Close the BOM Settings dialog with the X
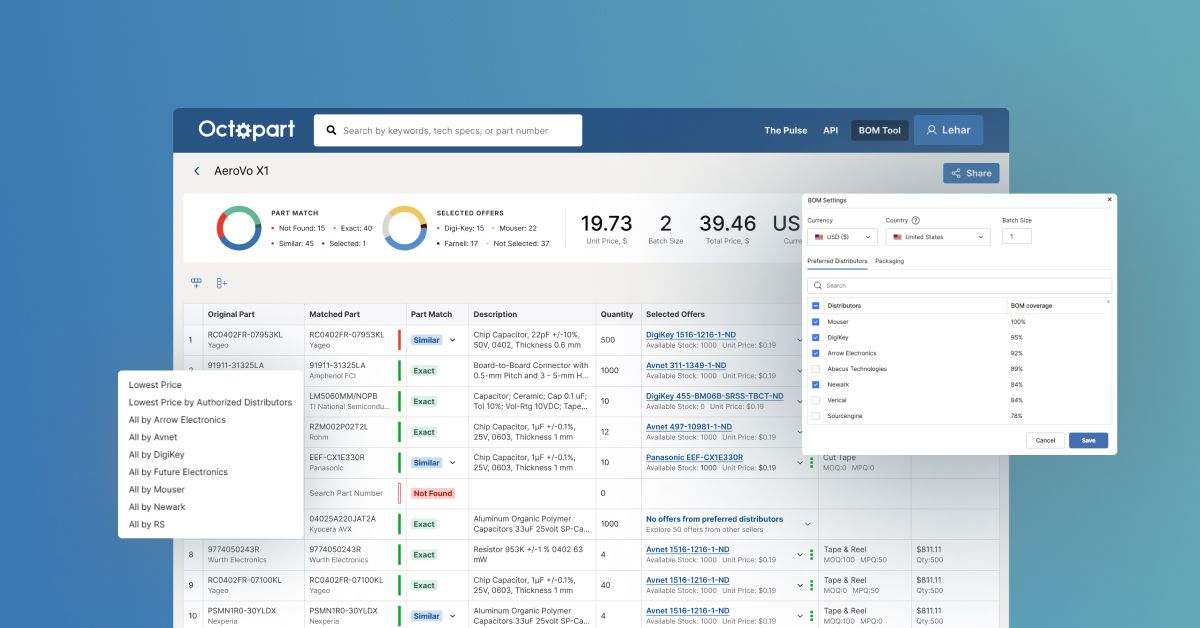This screenshot has width=1200, height=628. [x=1109, y=200]
